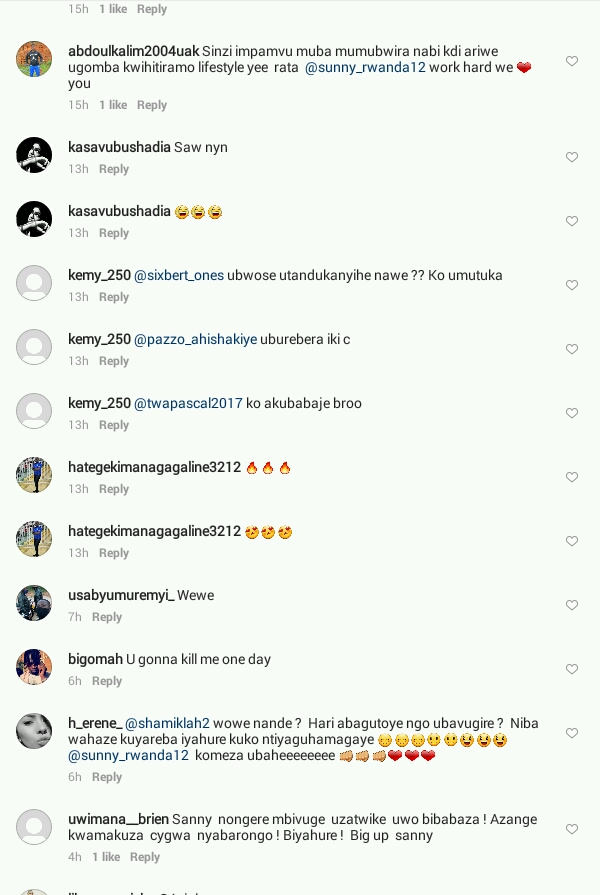Heart the 'Wewe' comment by usabyumuremyi_

pos(571,604)
